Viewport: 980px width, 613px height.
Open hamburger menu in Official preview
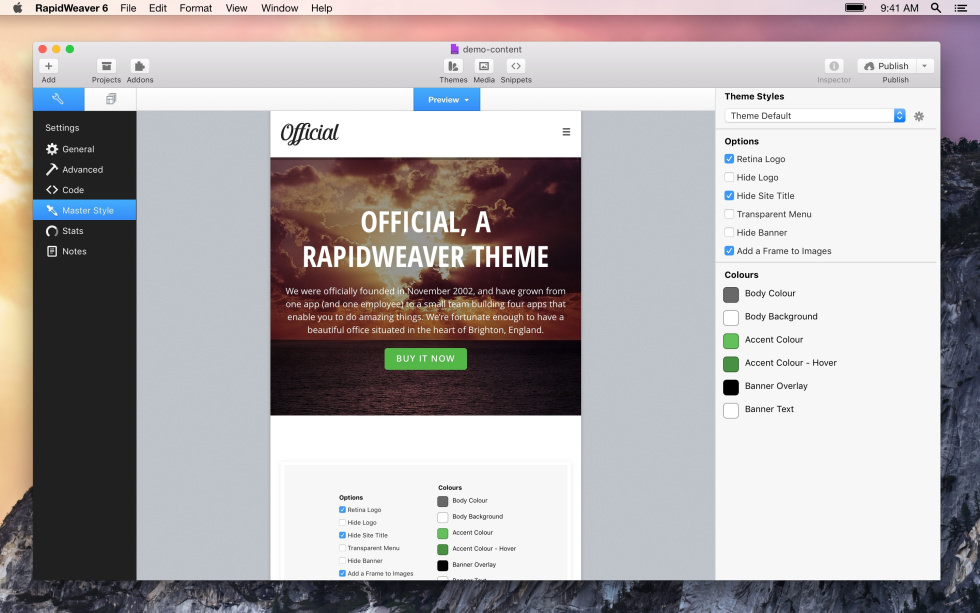tap(566, 132)
